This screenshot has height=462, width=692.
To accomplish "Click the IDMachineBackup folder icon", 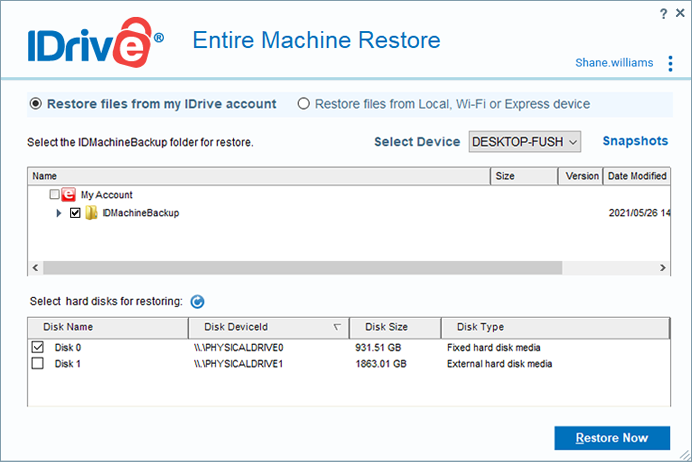I will [x=91, y=213].
